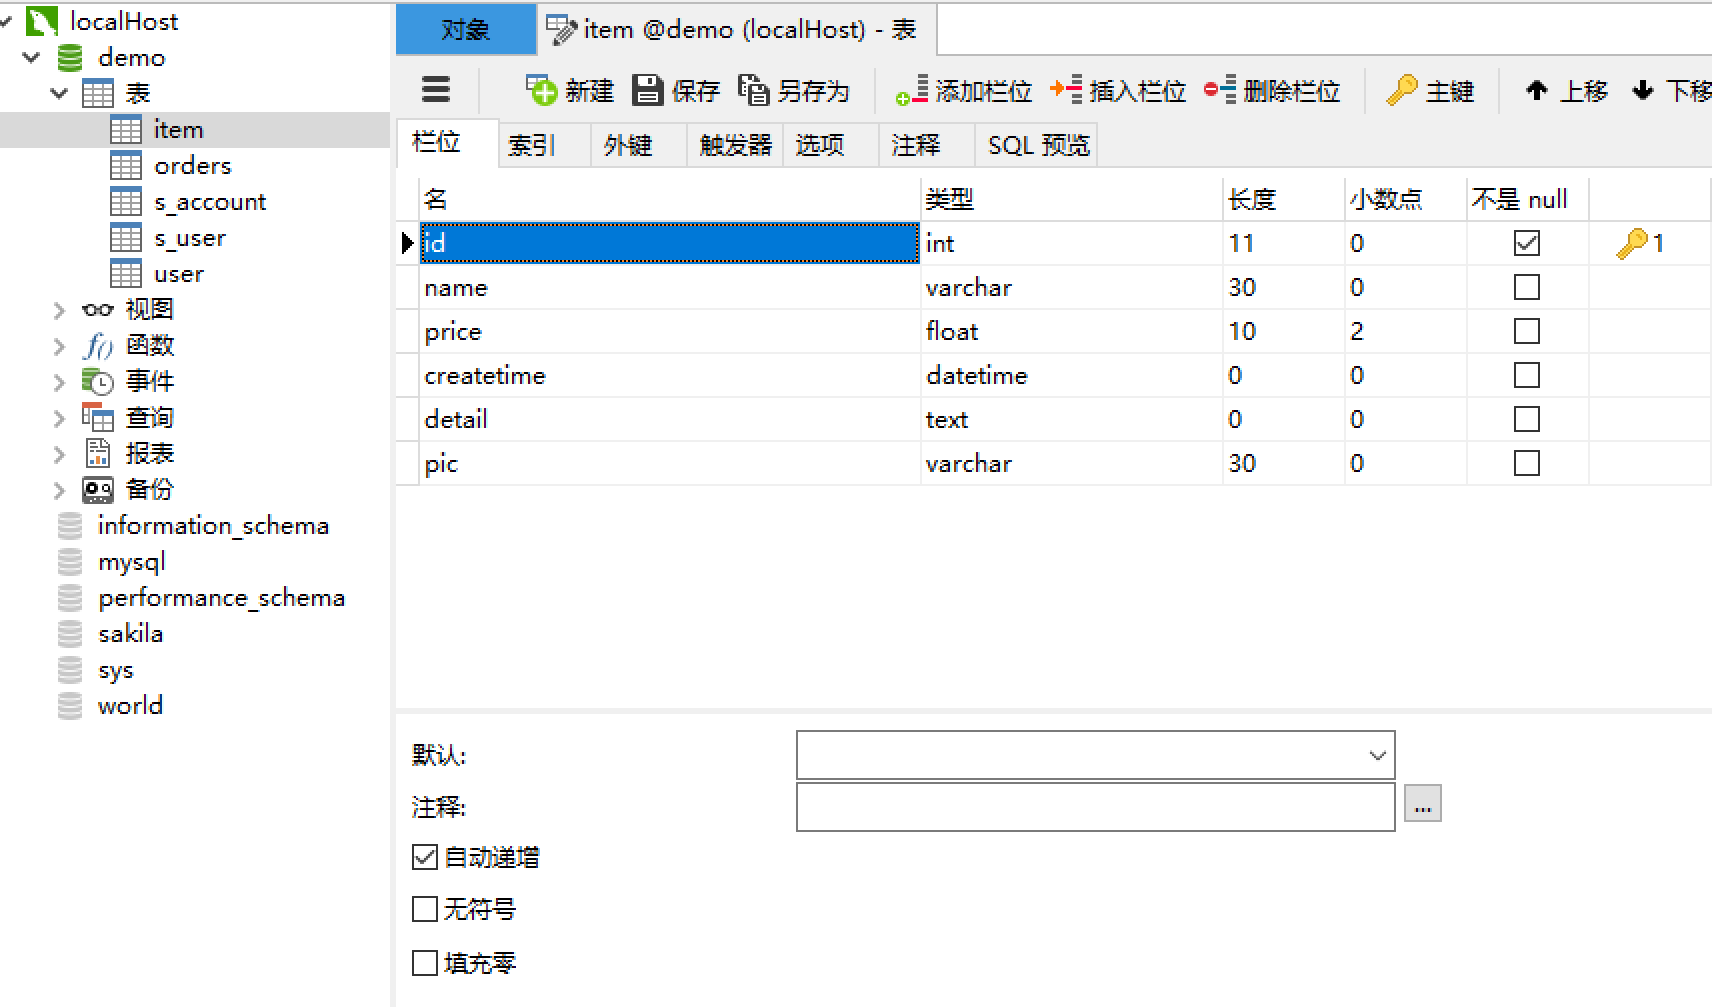Click the primary key icon in id row
The width and height of the screenshot is (1712, 1007).
pyautogui.click(x=1631, y=243)
